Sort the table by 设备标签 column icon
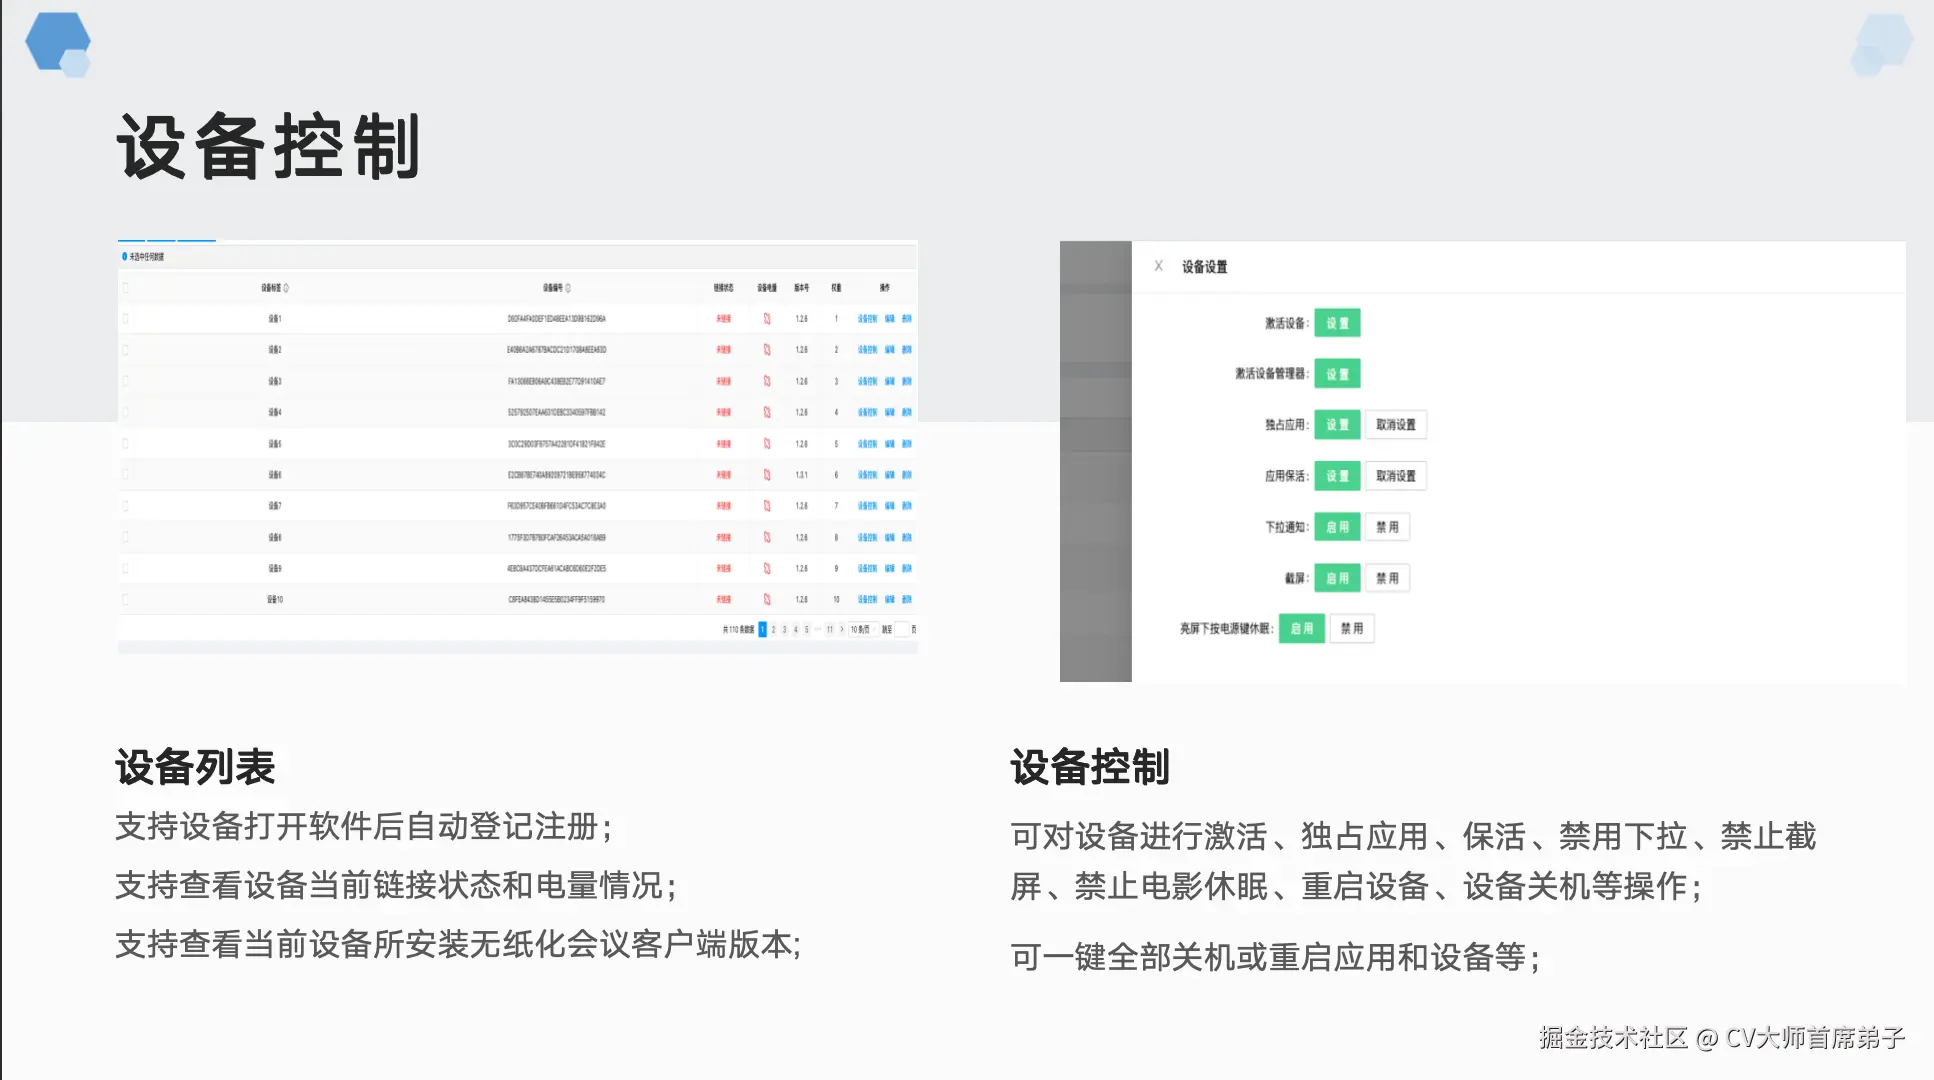Image resolution: width=1934 pixels, height=1080 pixels. point(286,289)
